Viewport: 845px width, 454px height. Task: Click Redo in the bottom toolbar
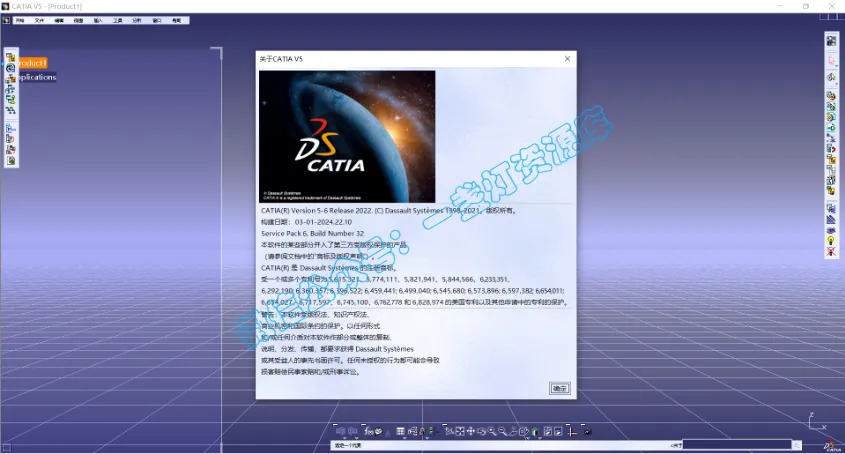tap(352, 431)
